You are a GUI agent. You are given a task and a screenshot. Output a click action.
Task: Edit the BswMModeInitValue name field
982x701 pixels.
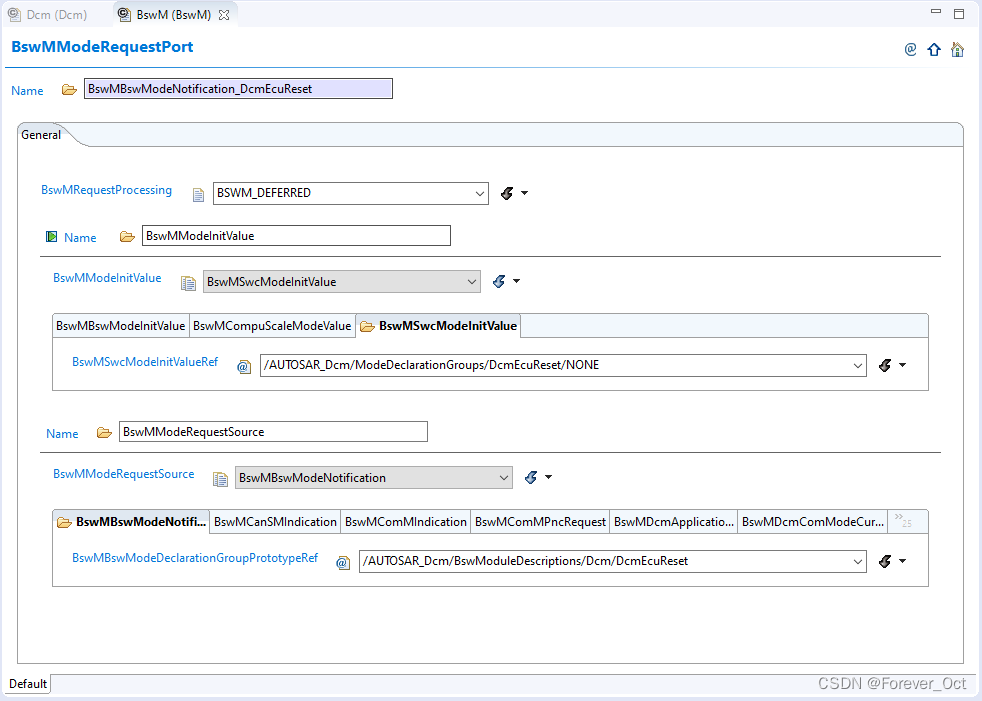click(296, 236)
